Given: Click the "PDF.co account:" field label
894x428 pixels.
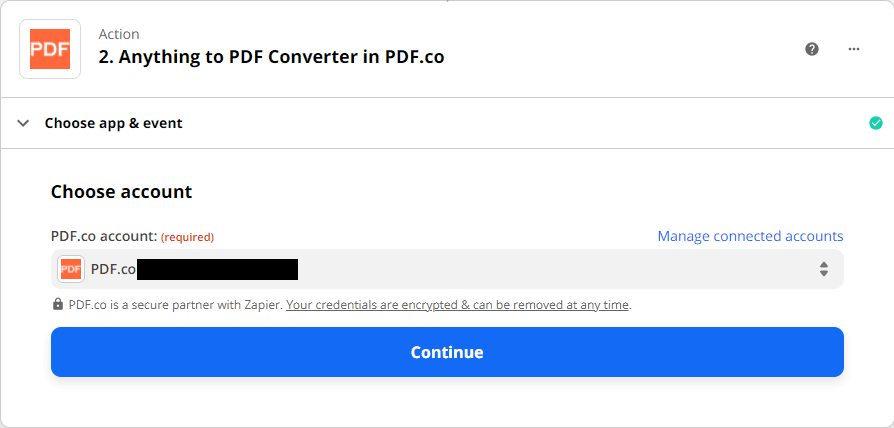Looking at the screenshot, I should pos(104,236).
